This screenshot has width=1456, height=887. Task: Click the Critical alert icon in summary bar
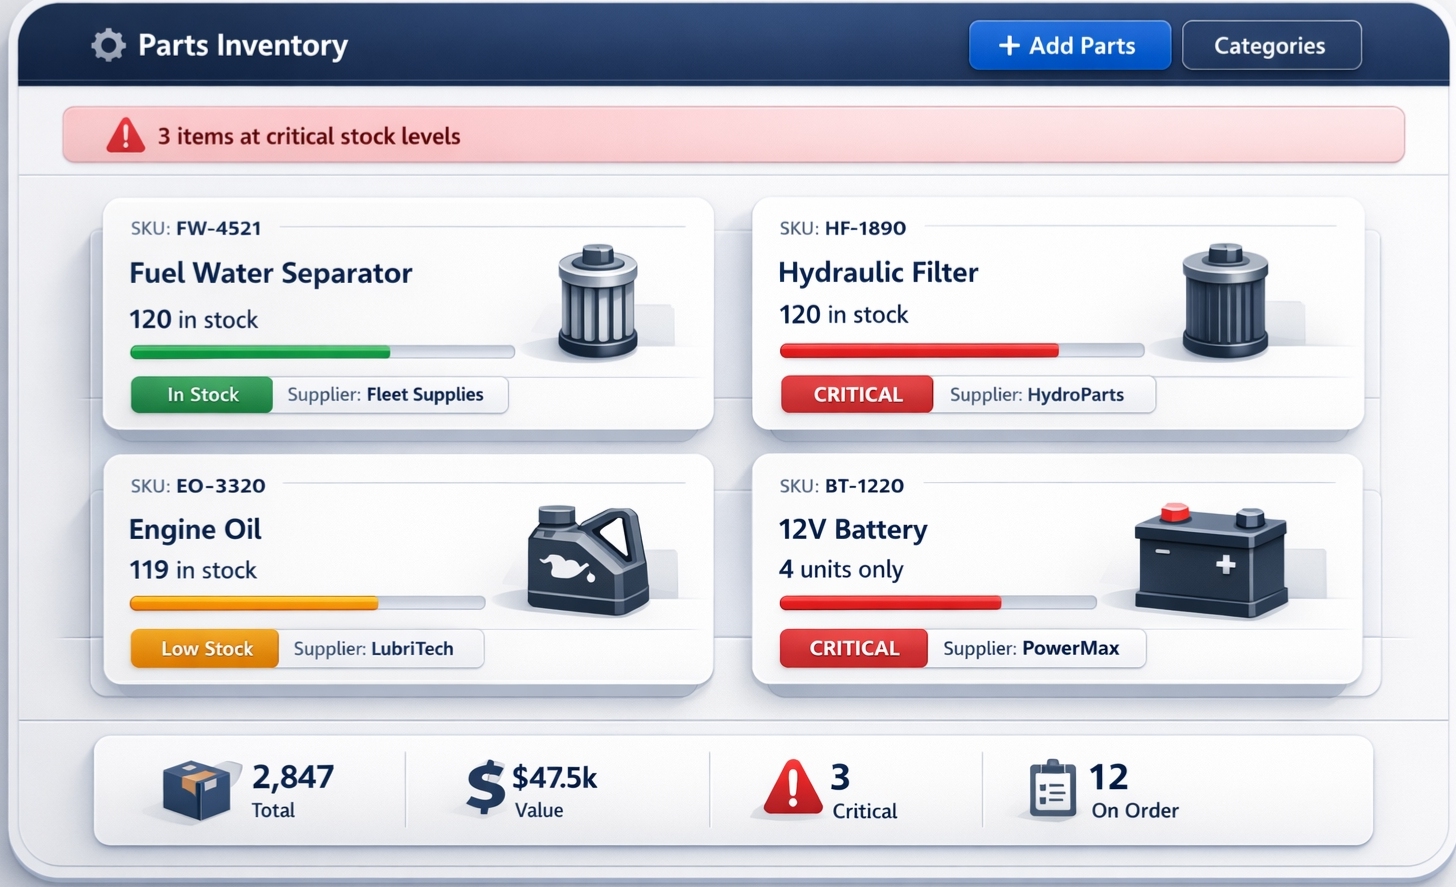coord(791,788)
